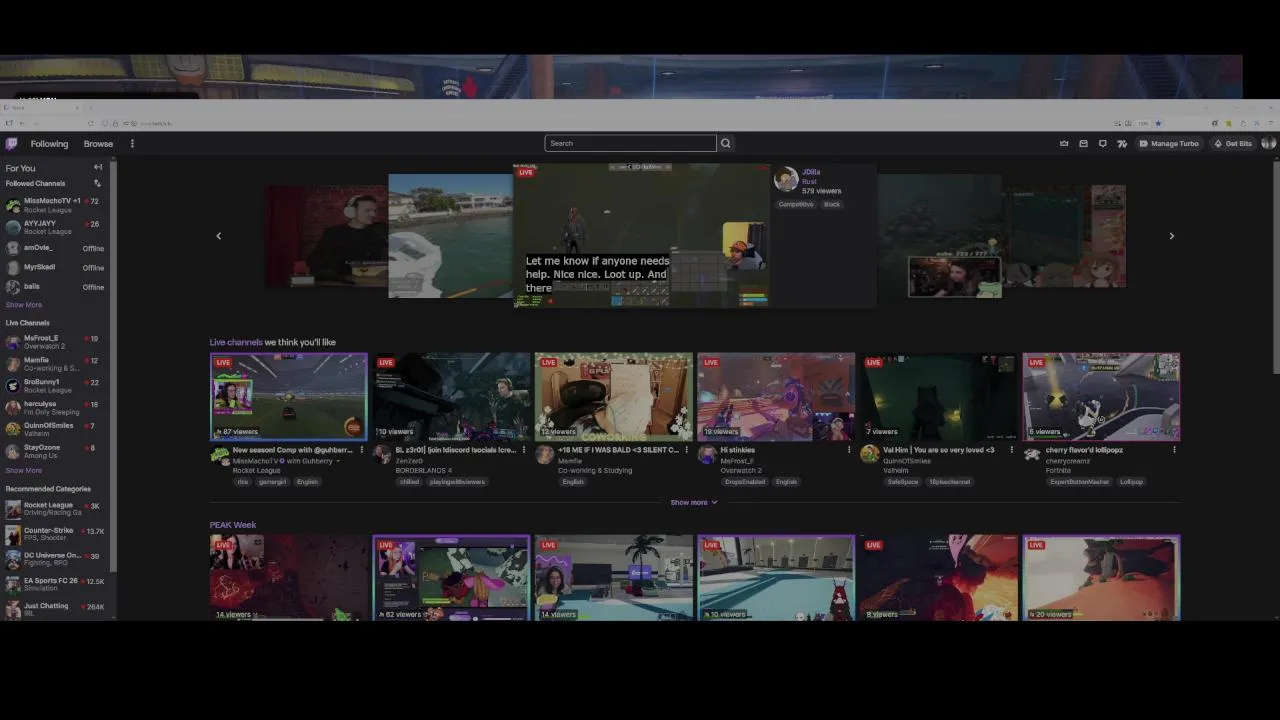
Task: Open BroBunny1 in Live Channels sidebar
Action: pos(56,385)
